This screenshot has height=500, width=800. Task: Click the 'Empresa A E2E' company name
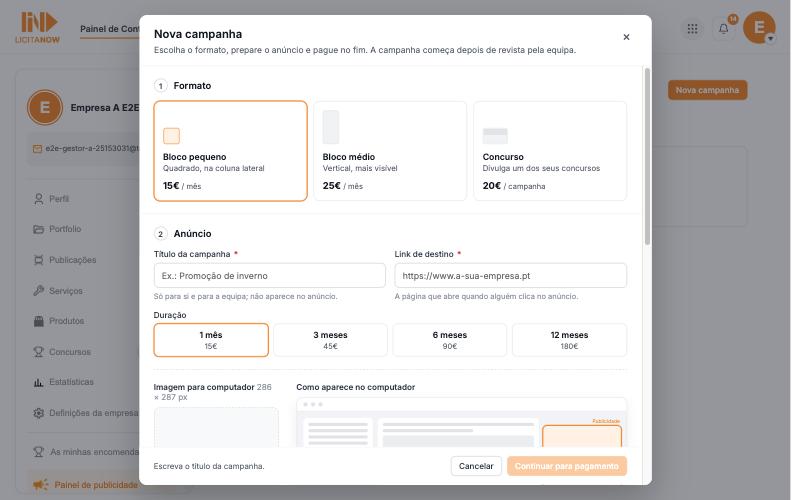click(105, 108)
